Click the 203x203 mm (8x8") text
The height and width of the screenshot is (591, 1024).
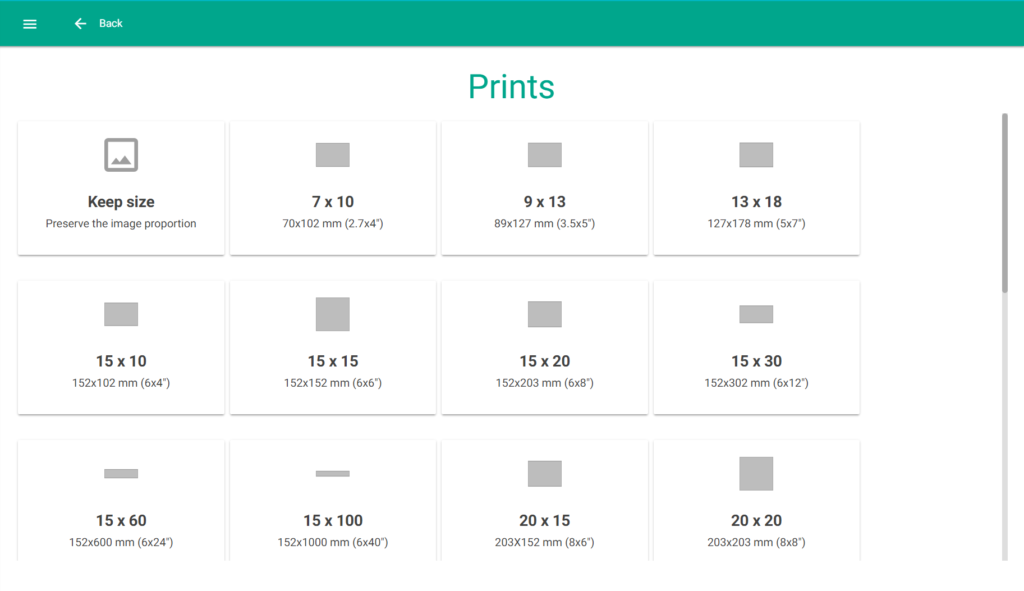(756, 542)
